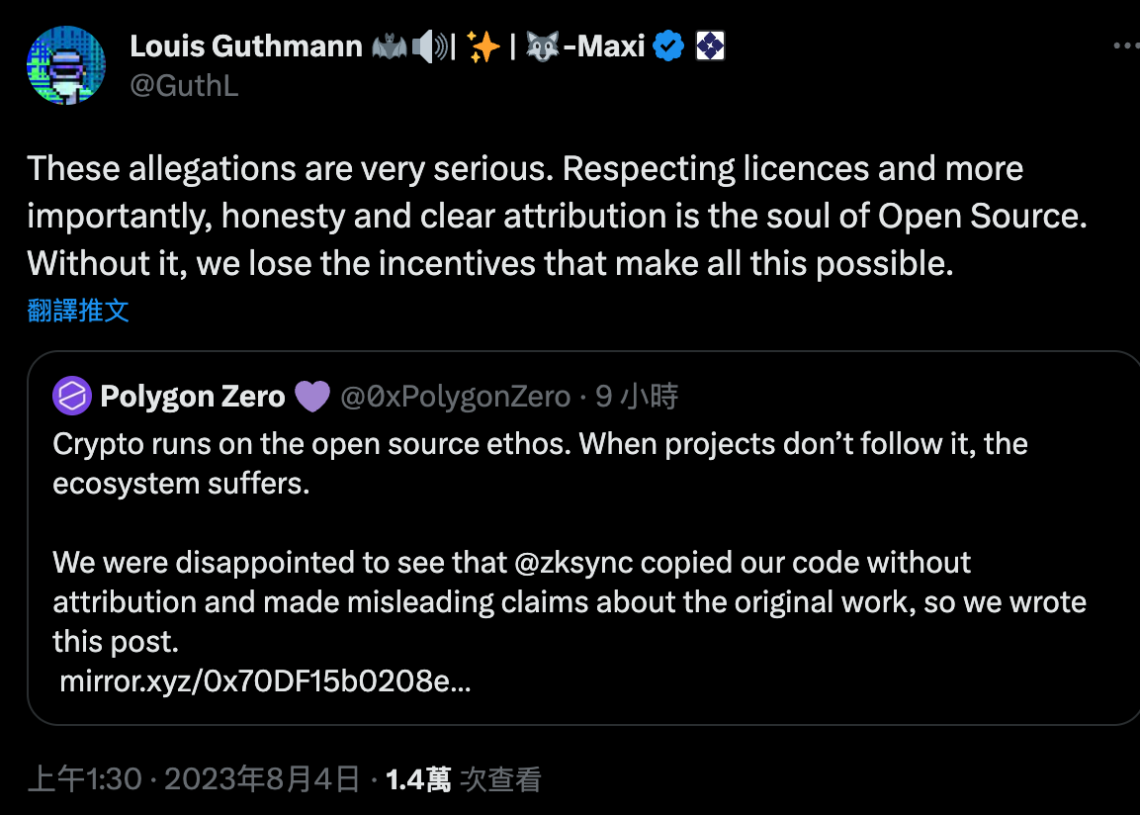Viewport: 1140px width, 815px height.
Task: Open Louis Guthmann's profile avatar
Action: pyautogui.click(x=66, y=65)
